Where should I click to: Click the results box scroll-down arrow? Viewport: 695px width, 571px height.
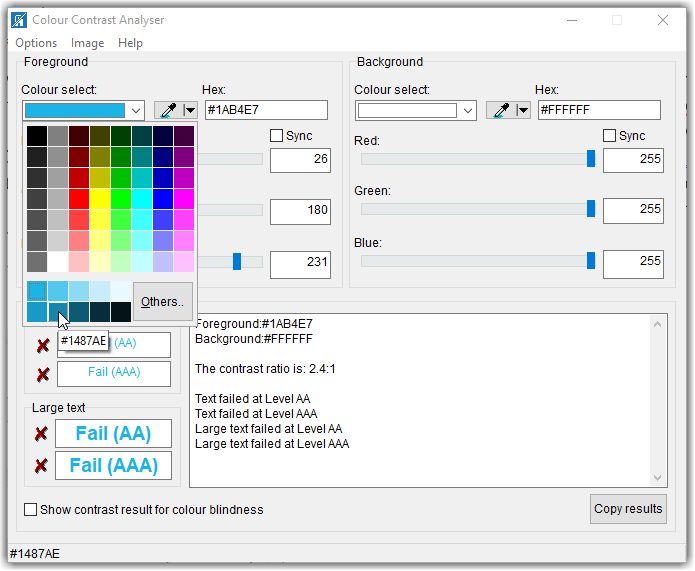tap(658, 479)
